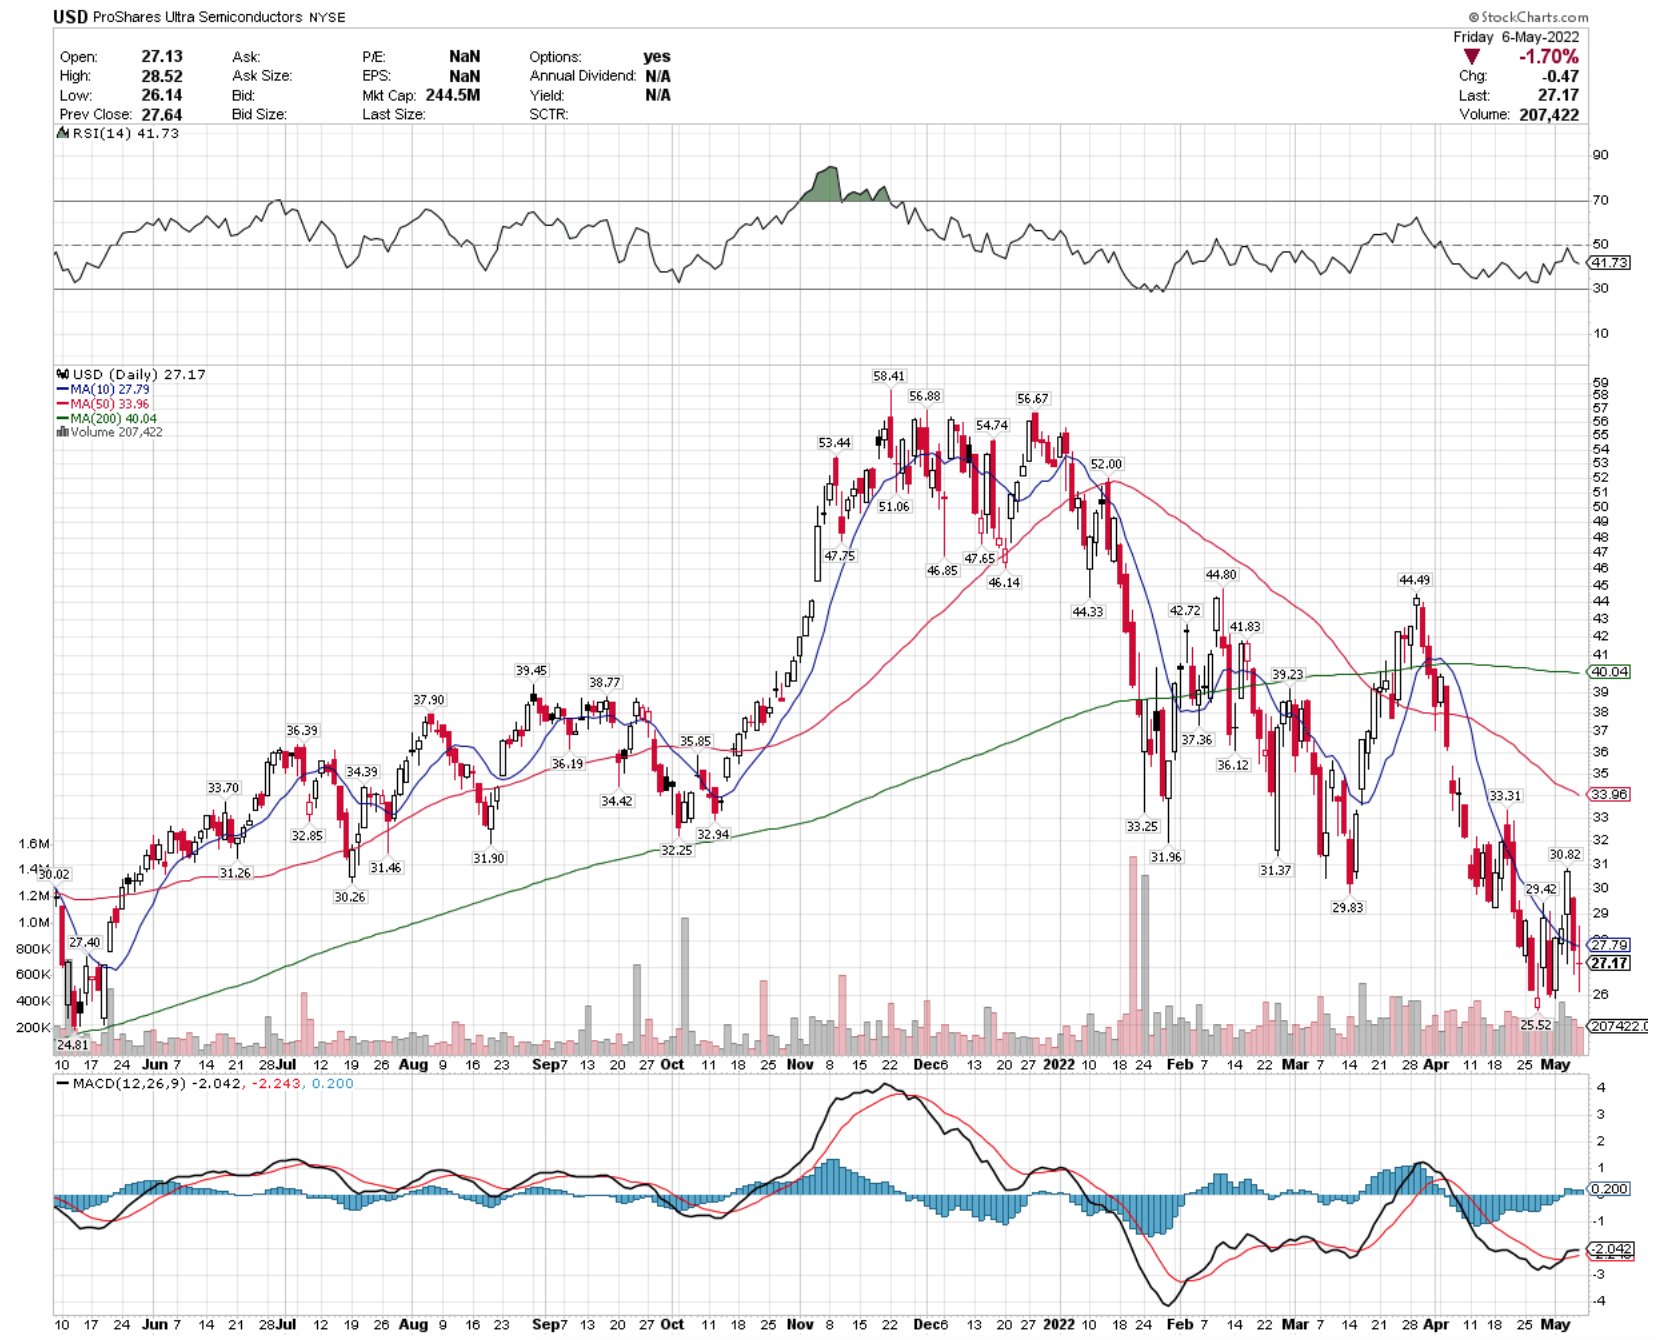1656x1340 pixels.
Task: Click the 58.41 peak price label
Action: point(889,376)
